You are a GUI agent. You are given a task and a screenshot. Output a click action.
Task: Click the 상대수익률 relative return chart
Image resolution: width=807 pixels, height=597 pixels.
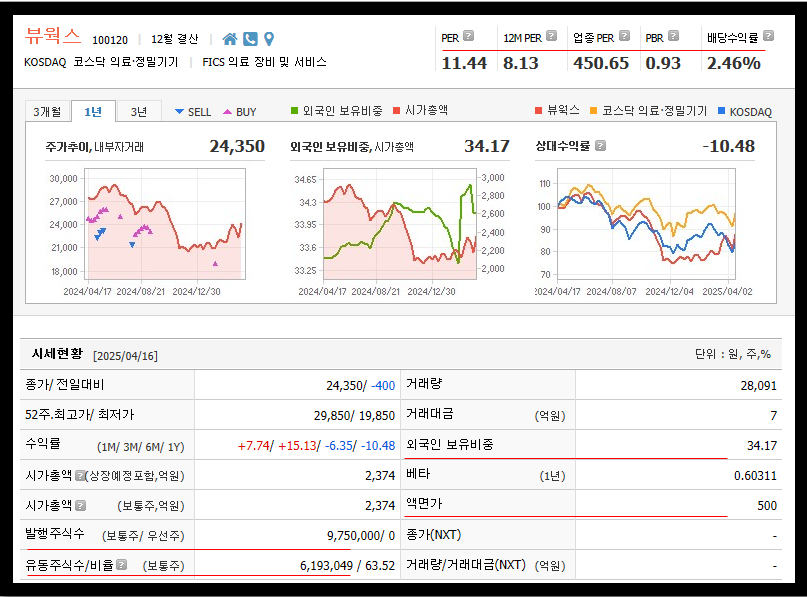(646, 224)
